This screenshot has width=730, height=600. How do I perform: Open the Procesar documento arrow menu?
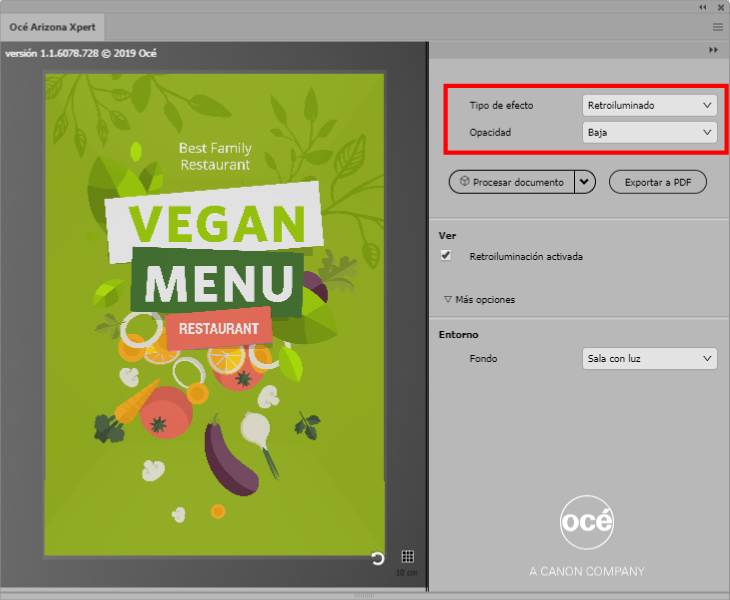pyautogui.click(x=585, y=182)
